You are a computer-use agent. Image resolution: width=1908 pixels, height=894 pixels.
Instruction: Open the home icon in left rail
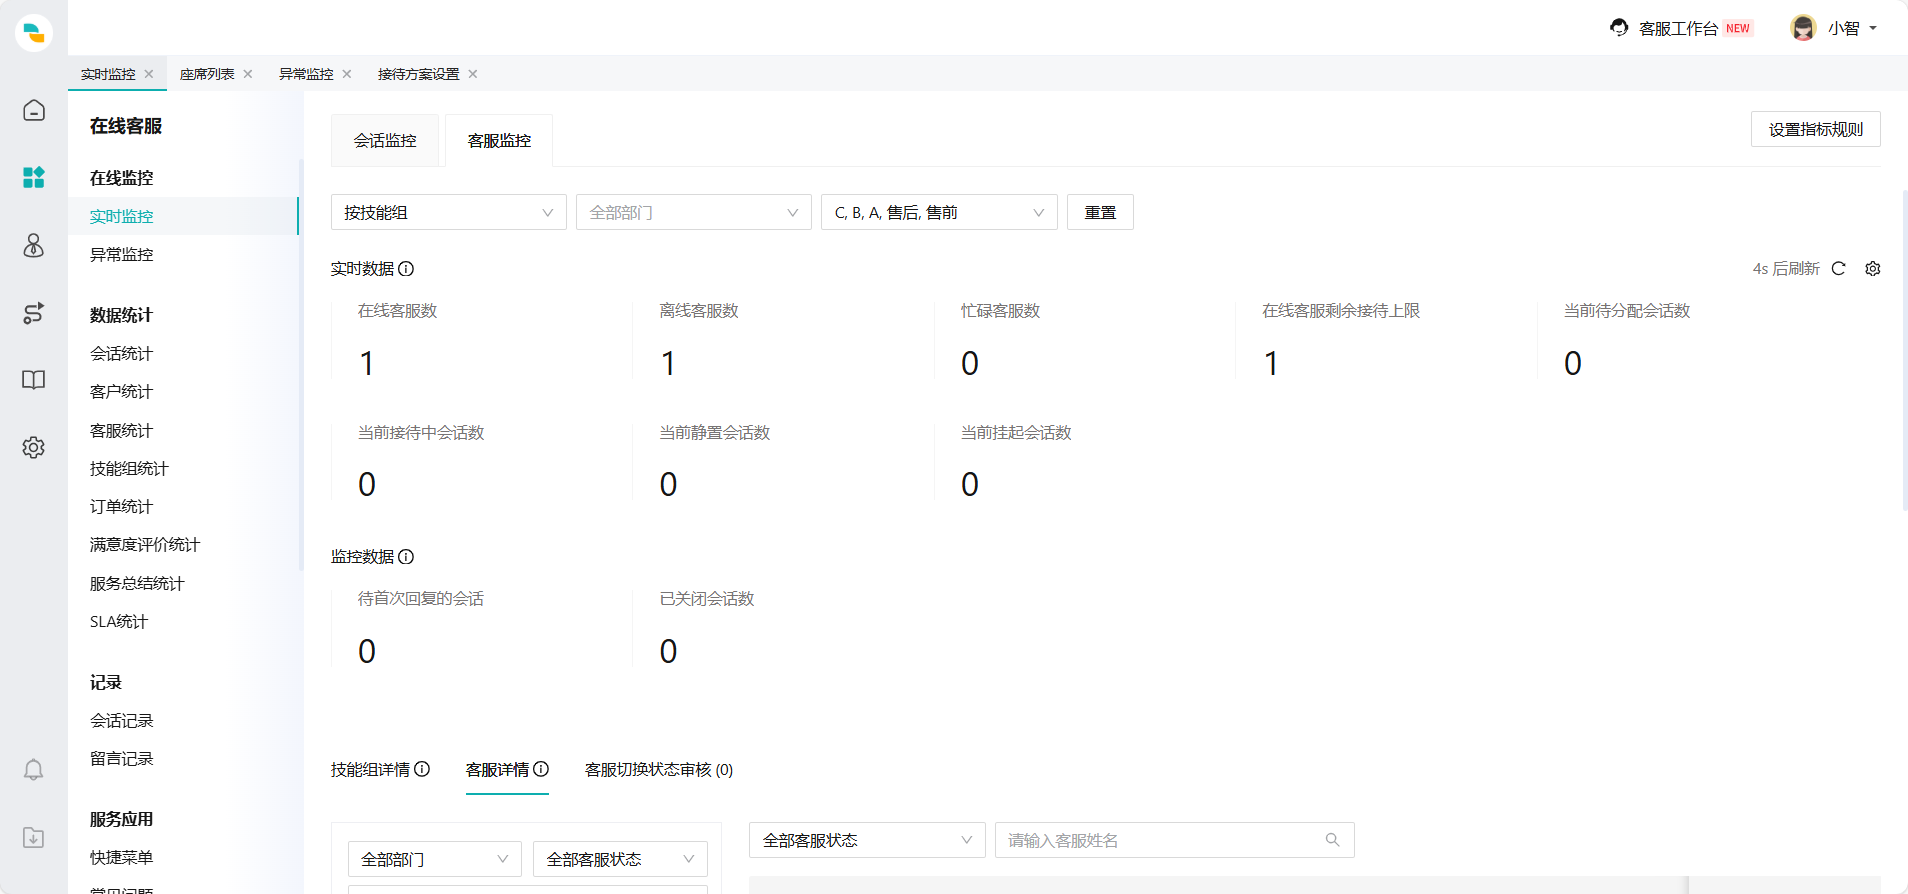[x=34, y=110]
